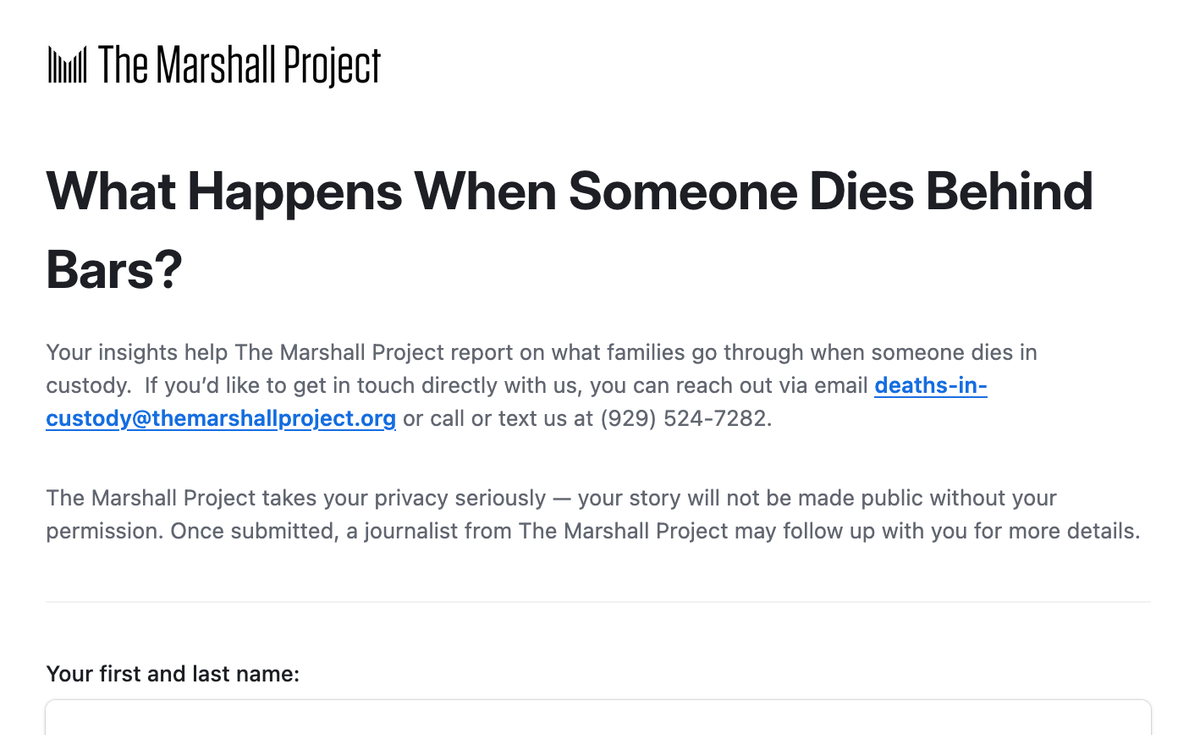Click the phone number (929) 524-7282
The width and height of the screenshot is (1200, 735).
685,418
